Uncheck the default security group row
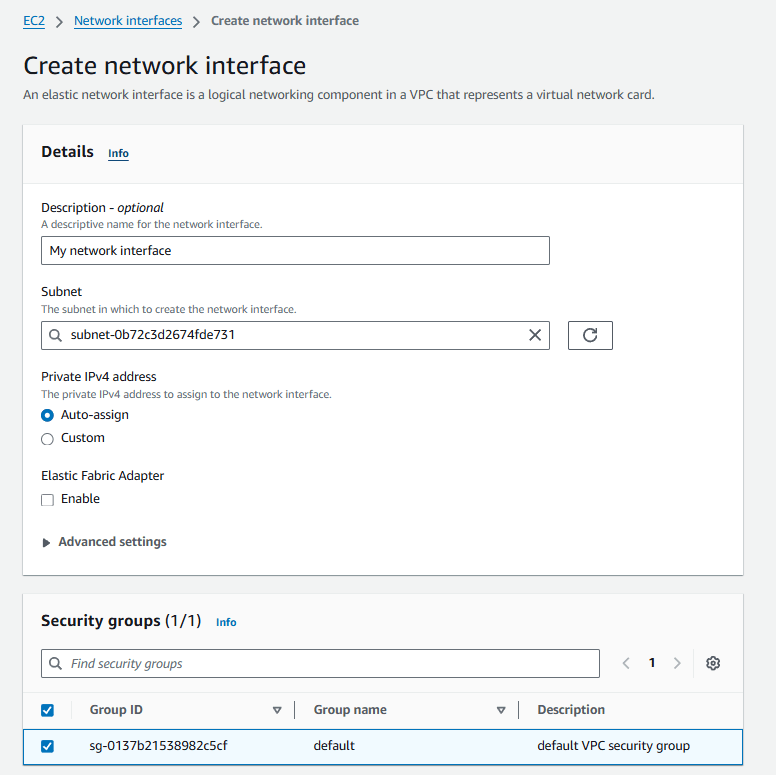Viewport: 776px width, 775px height. click(x=47, y=746)
